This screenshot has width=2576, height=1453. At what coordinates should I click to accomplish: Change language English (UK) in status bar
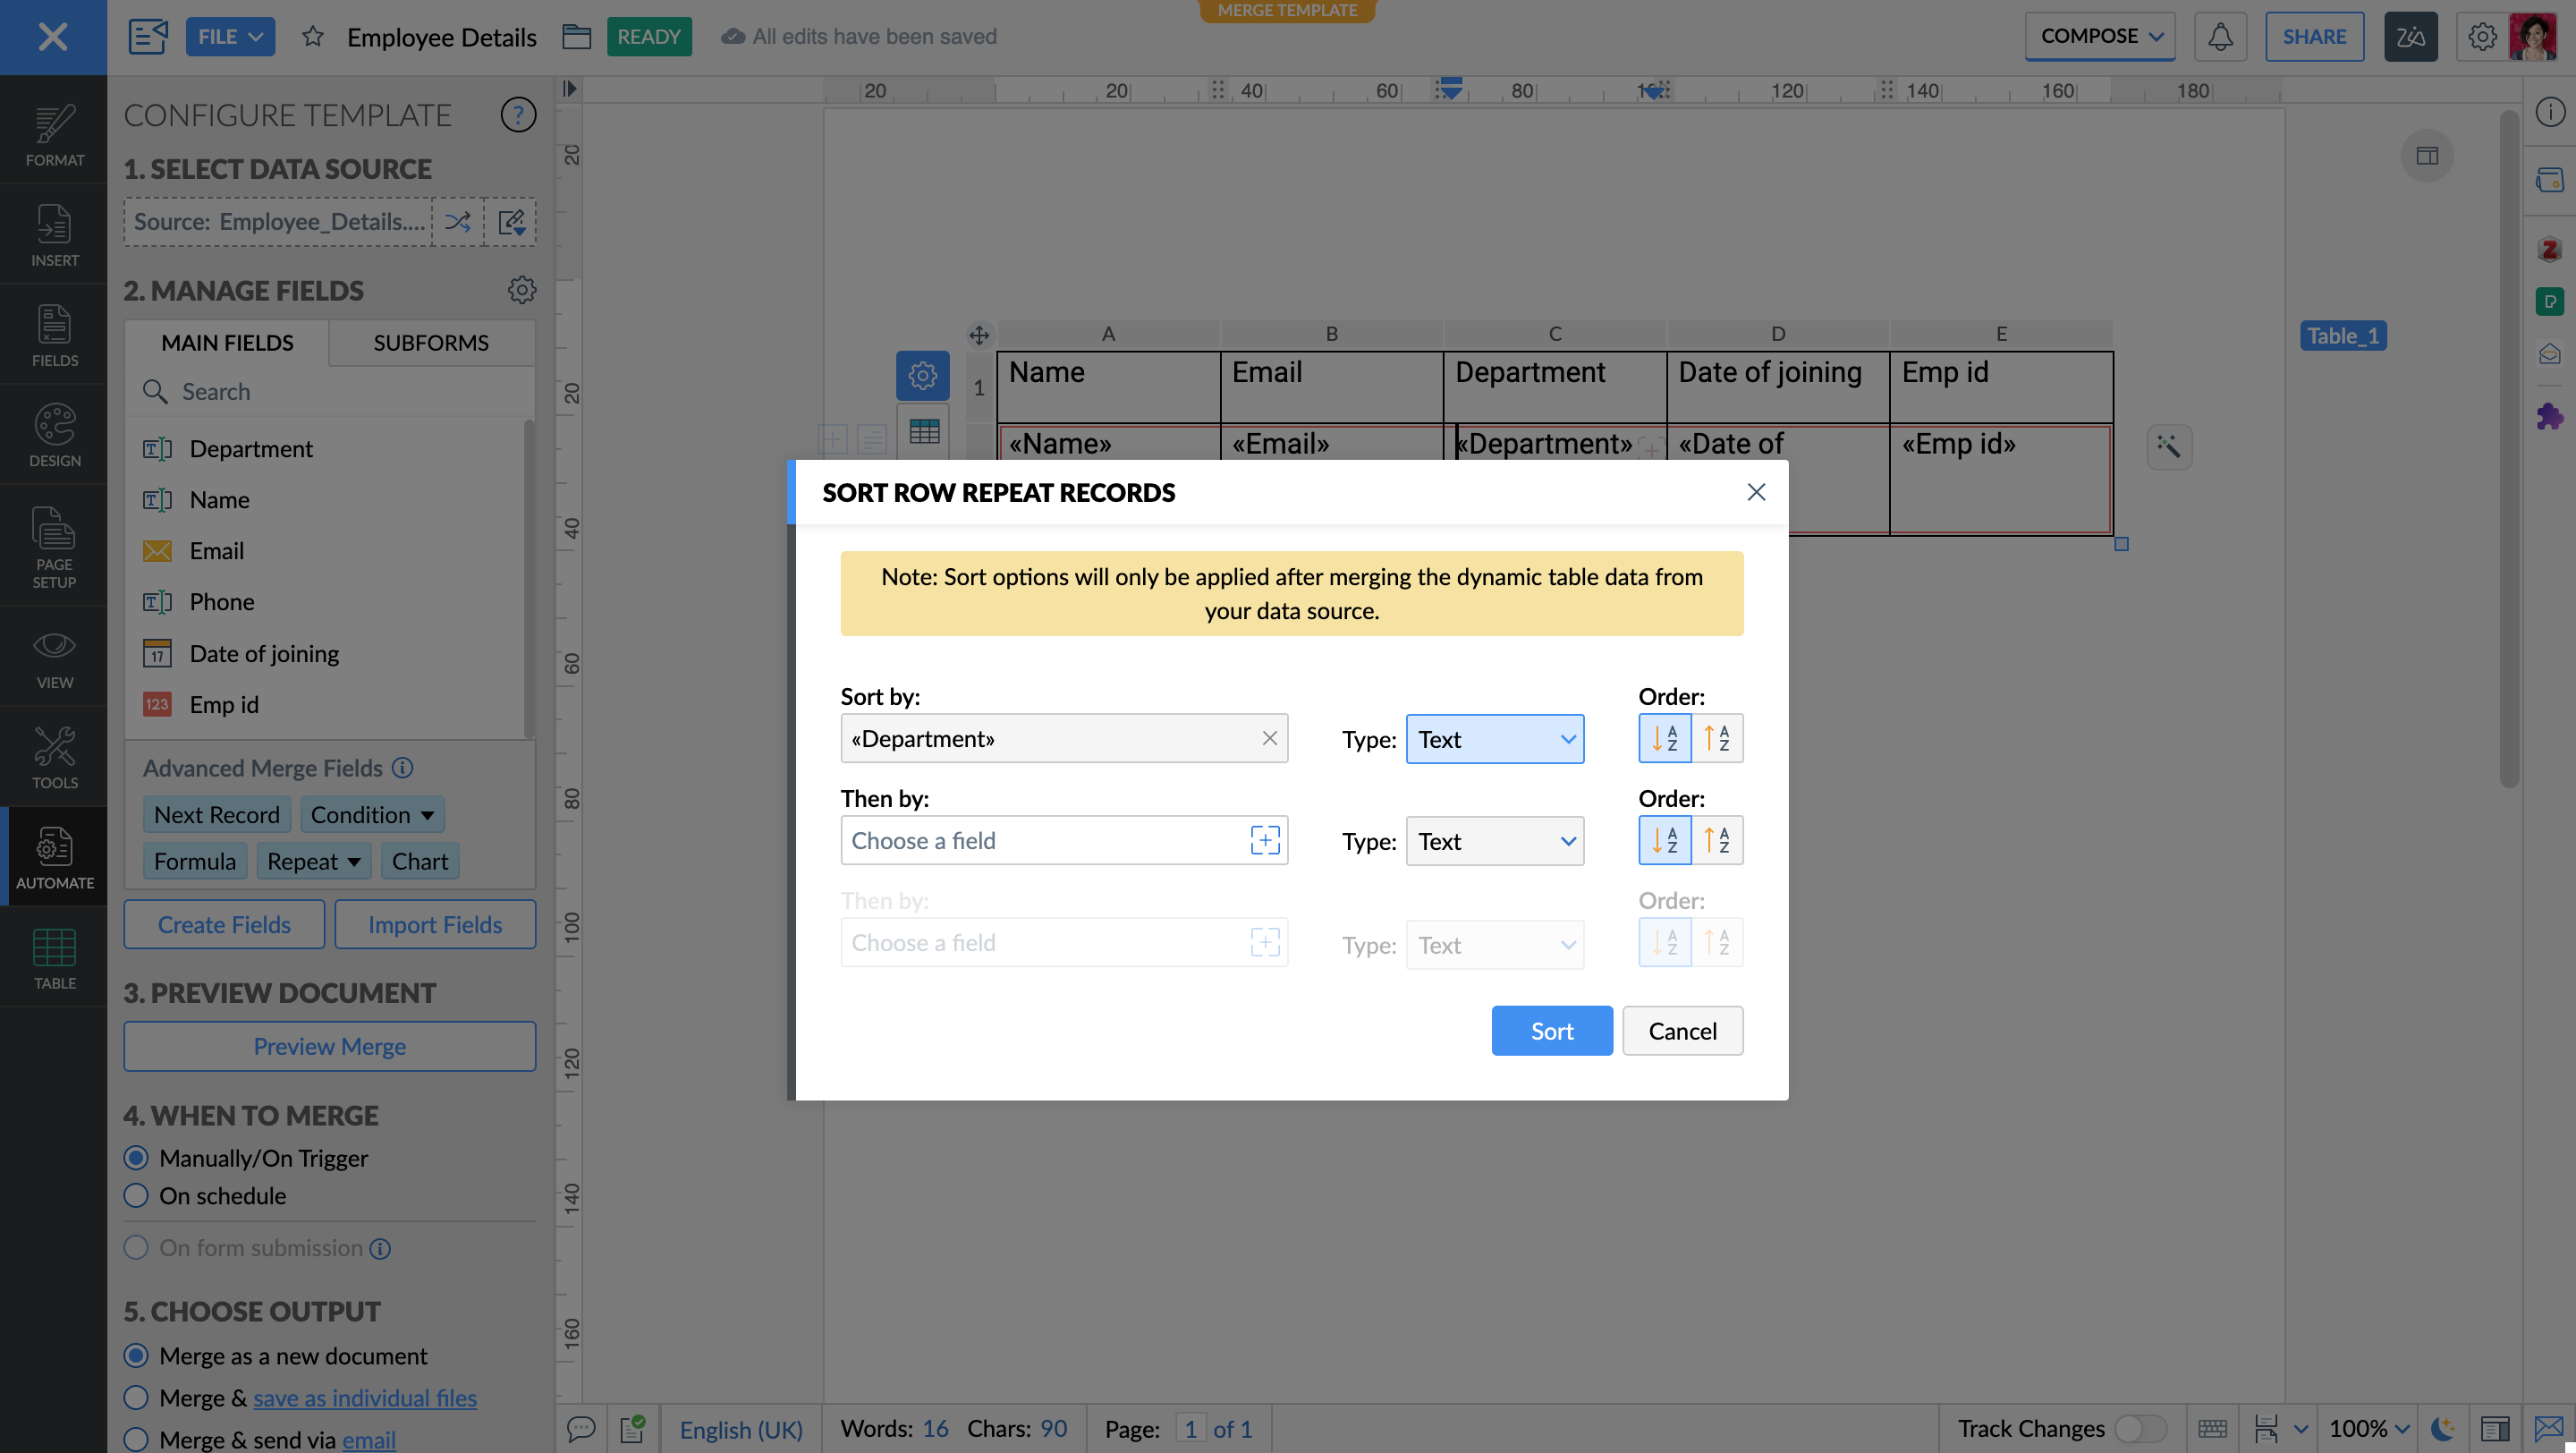pyautogui.click(x=741, y=1428)
